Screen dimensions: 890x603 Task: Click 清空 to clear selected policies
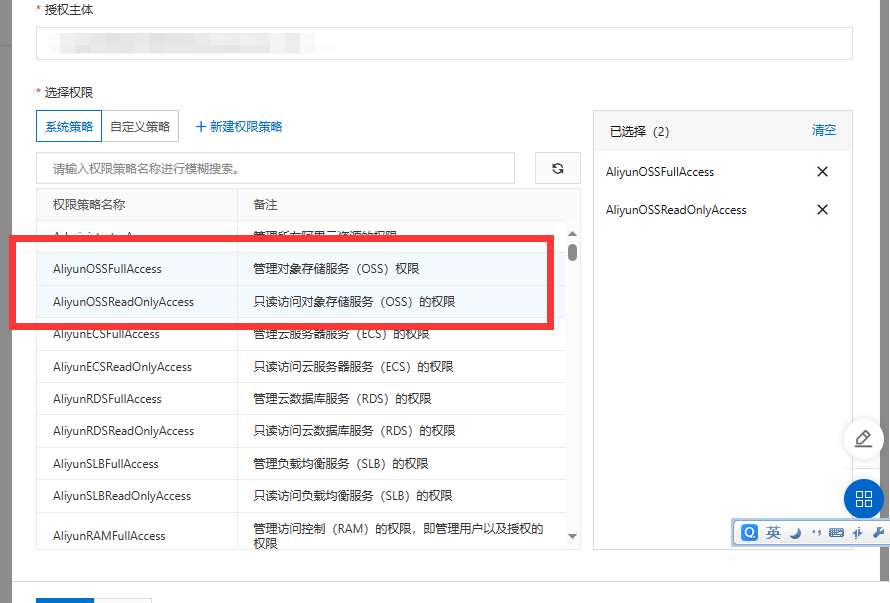coord(824,131)
